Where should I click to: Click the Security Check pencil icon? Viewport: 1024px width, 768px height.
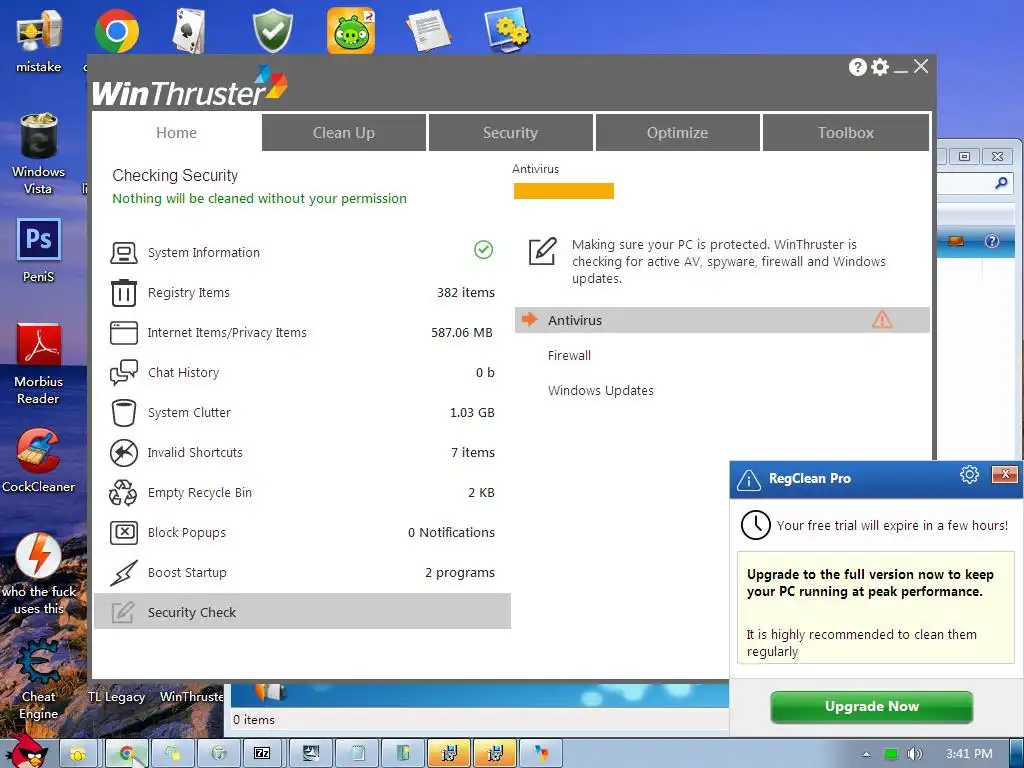(x=123, y=613)
